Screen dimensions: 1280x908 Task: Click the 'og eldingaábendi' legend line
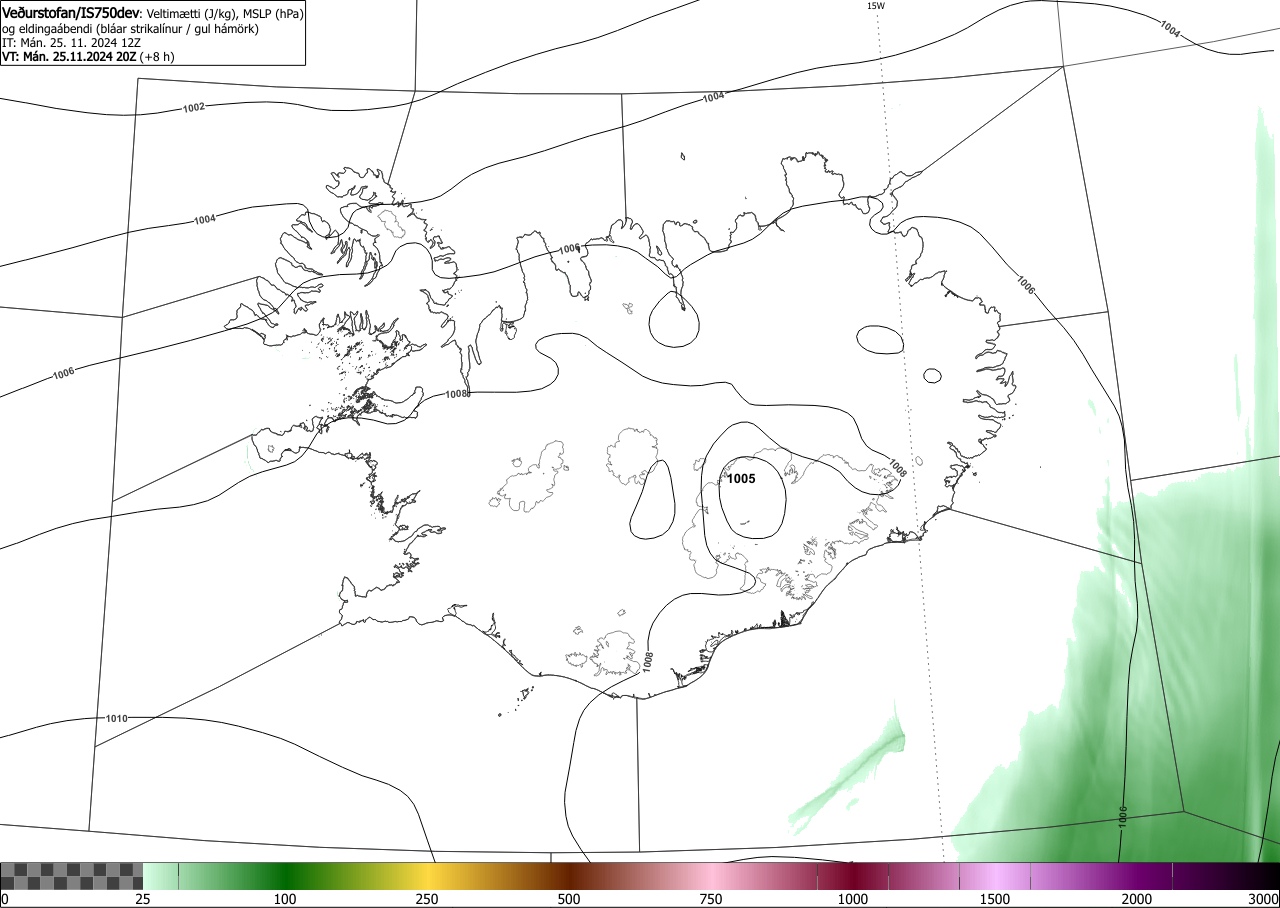(130, 29)
